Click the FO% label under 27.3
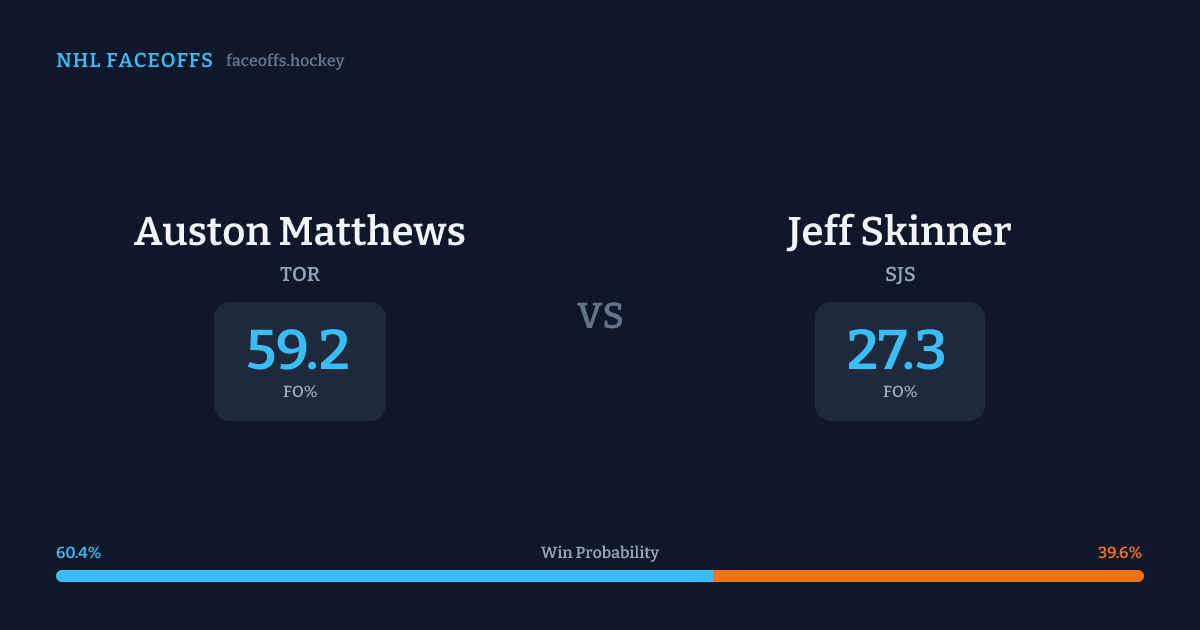 coord(900,392)
